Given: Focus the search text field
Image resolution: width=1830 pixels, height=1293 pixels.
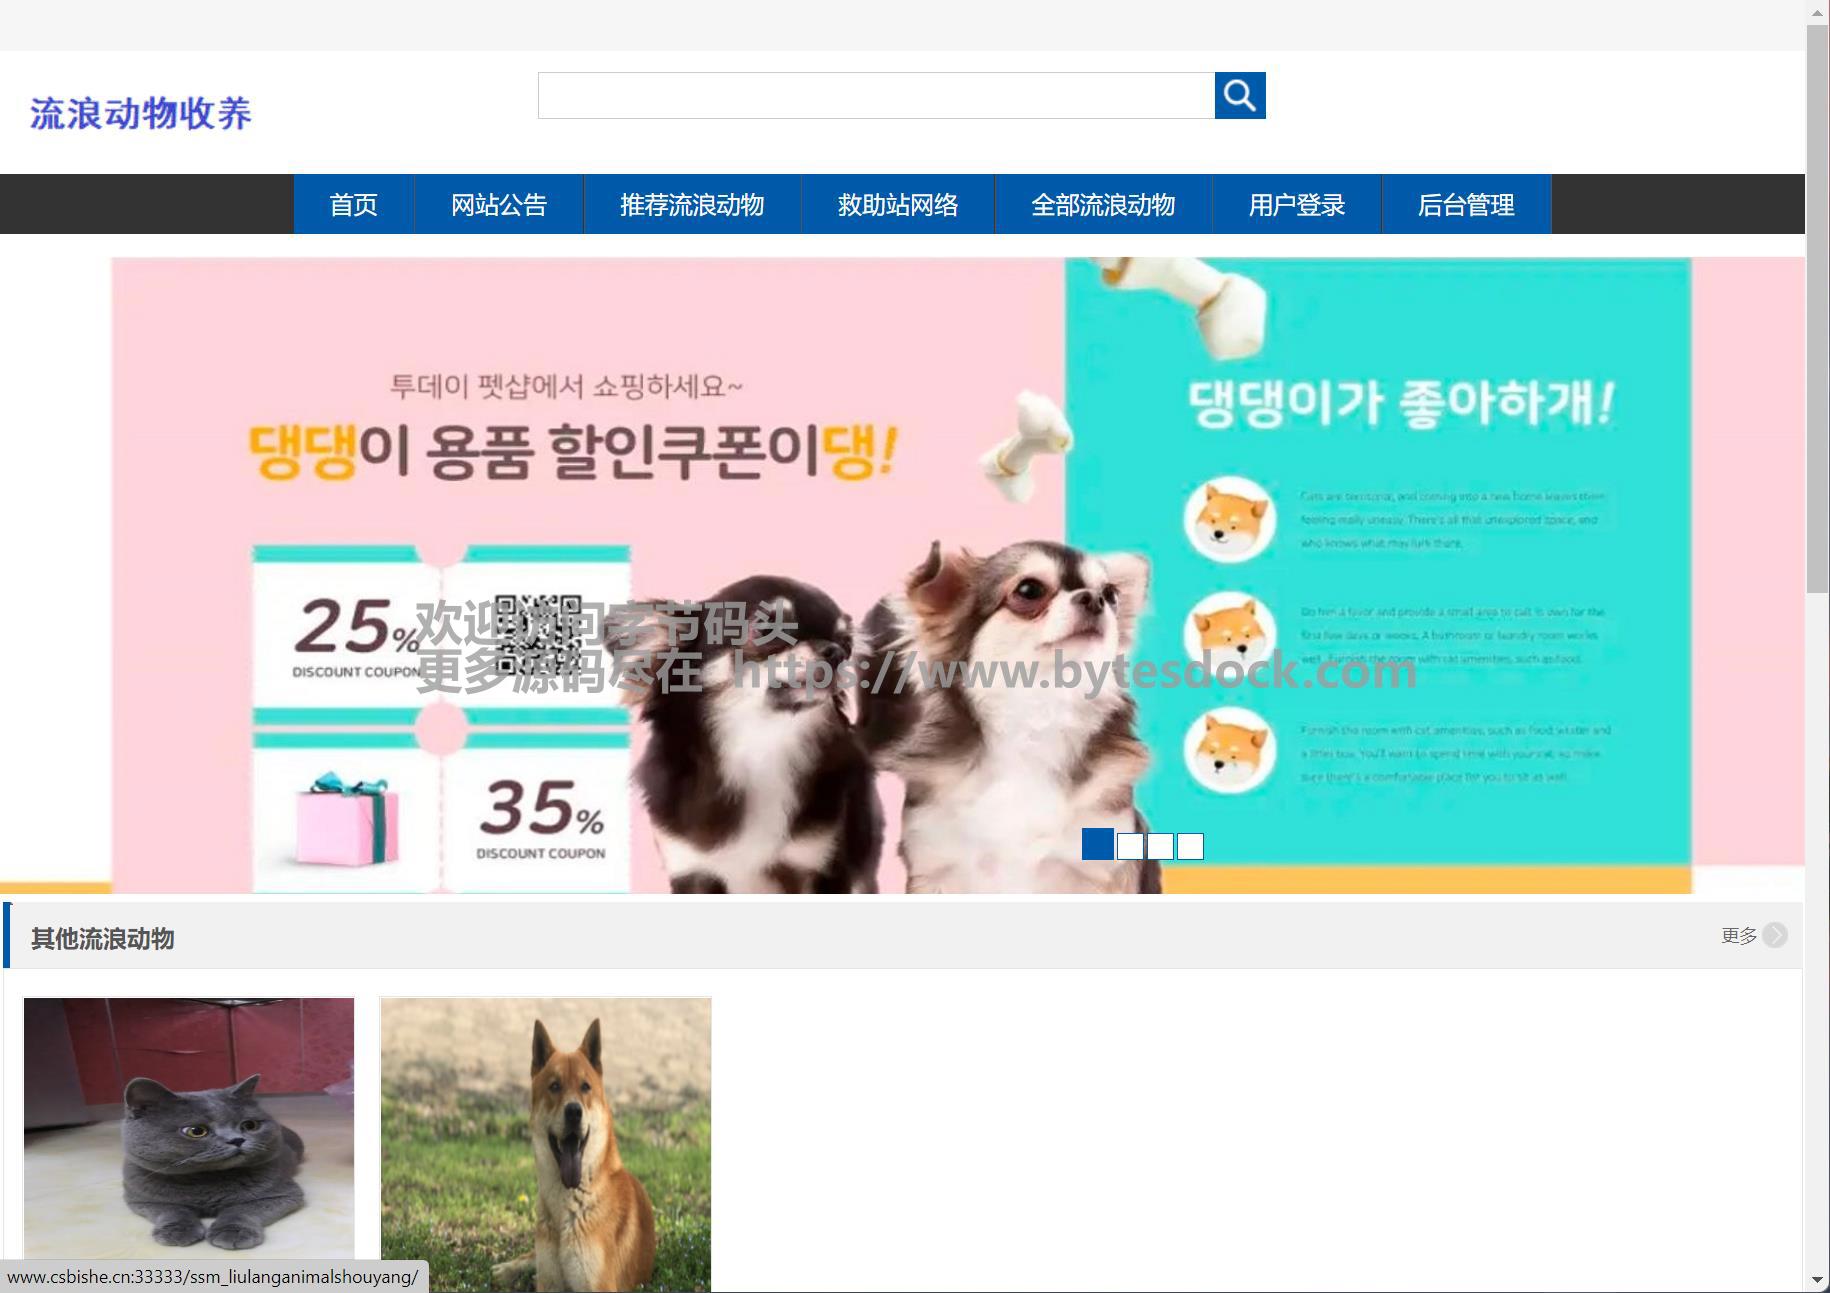Looking at the screenshot, I should pyautogui.click(x=875, y=95).
